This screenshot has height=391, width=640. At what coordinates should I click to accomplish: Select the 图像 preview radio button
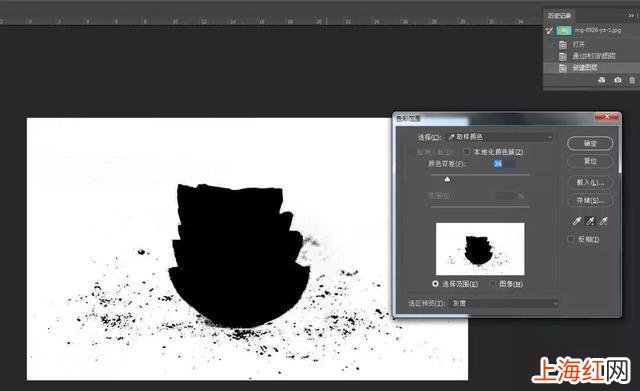(x=492, y=283)
